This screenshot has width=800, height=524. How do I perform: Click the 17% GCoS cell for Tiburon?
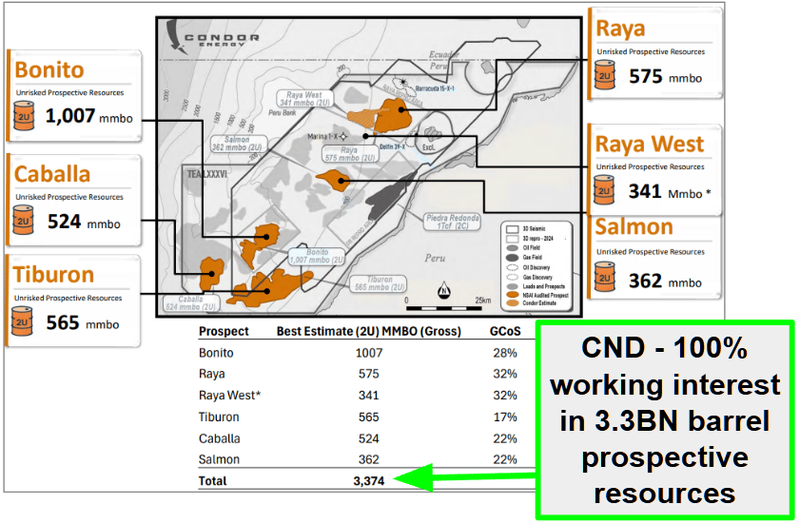coord(505,417)
